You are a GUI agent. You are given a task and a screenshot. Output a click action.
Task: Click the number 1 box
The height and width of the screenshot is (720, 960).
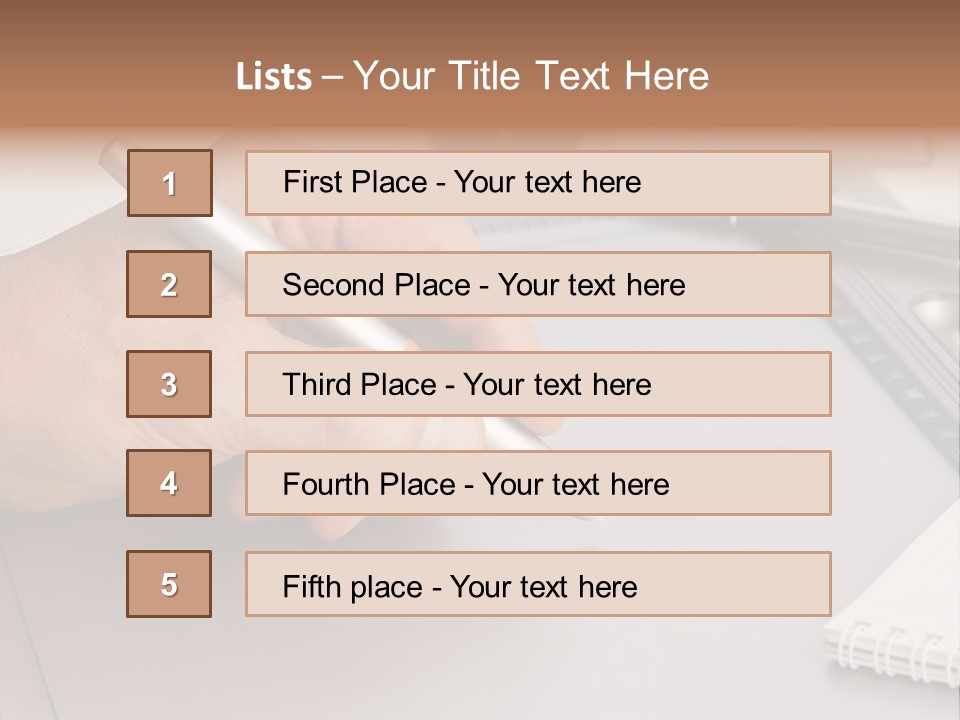(x=170, y=183)
